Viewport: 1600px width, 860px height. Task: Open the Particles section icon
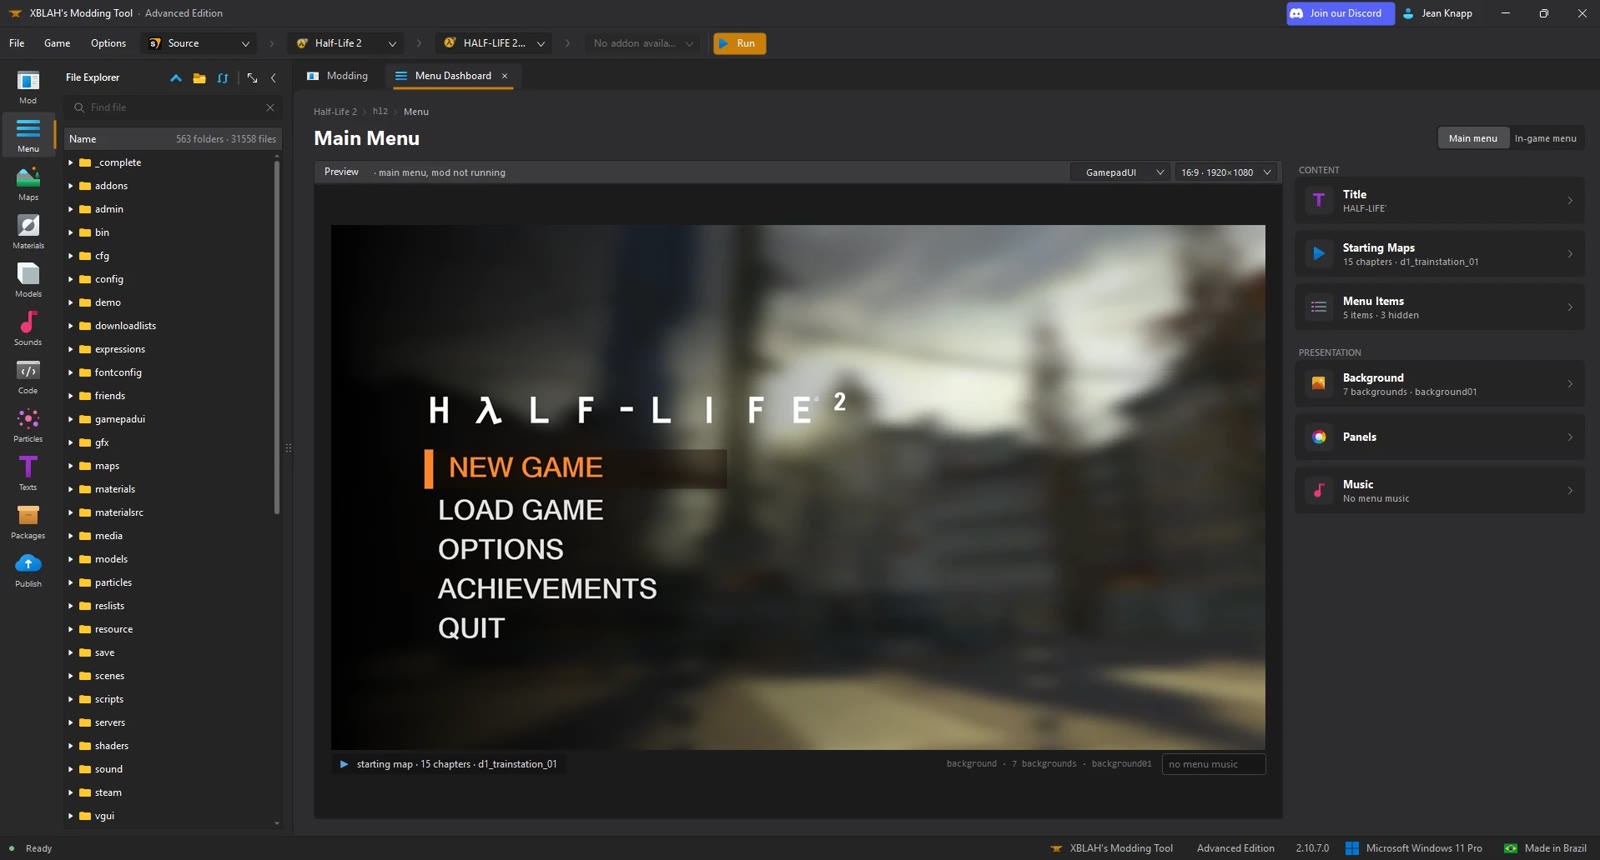(x=28, y=426)
